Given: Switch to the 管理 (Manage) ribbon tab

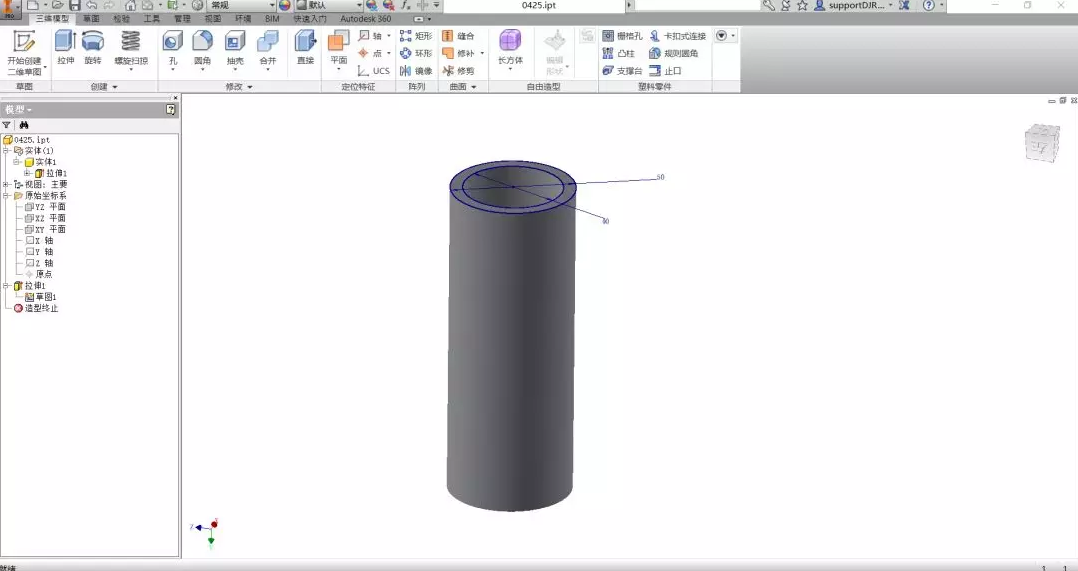Looking at the screenshot, I should 182,19.
